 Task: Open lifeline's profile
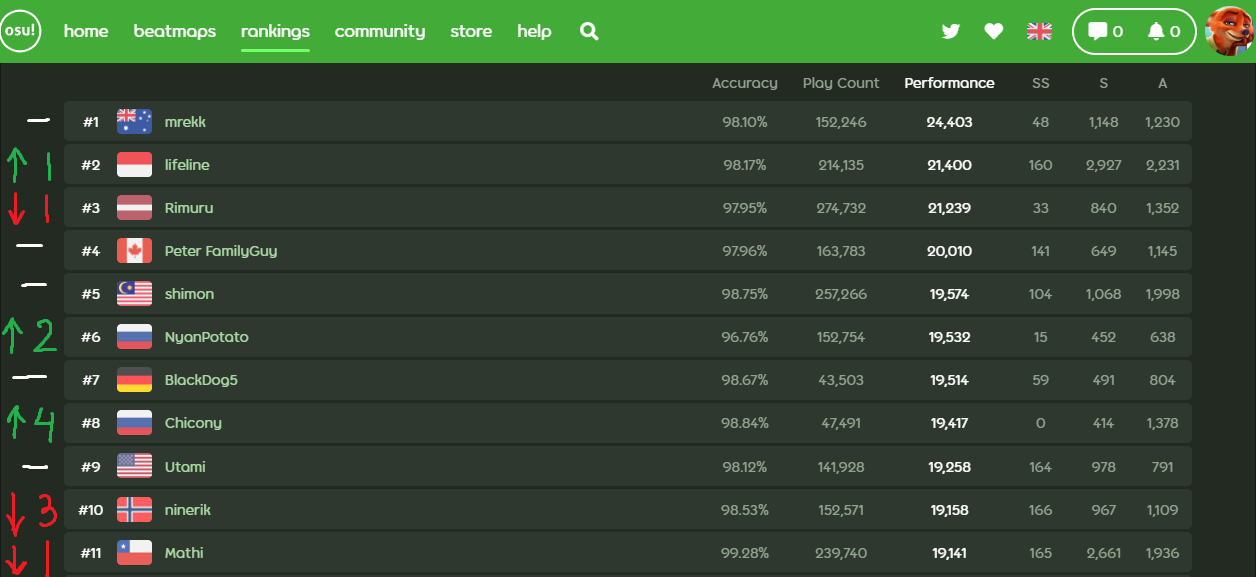click(x=187, y=165)
